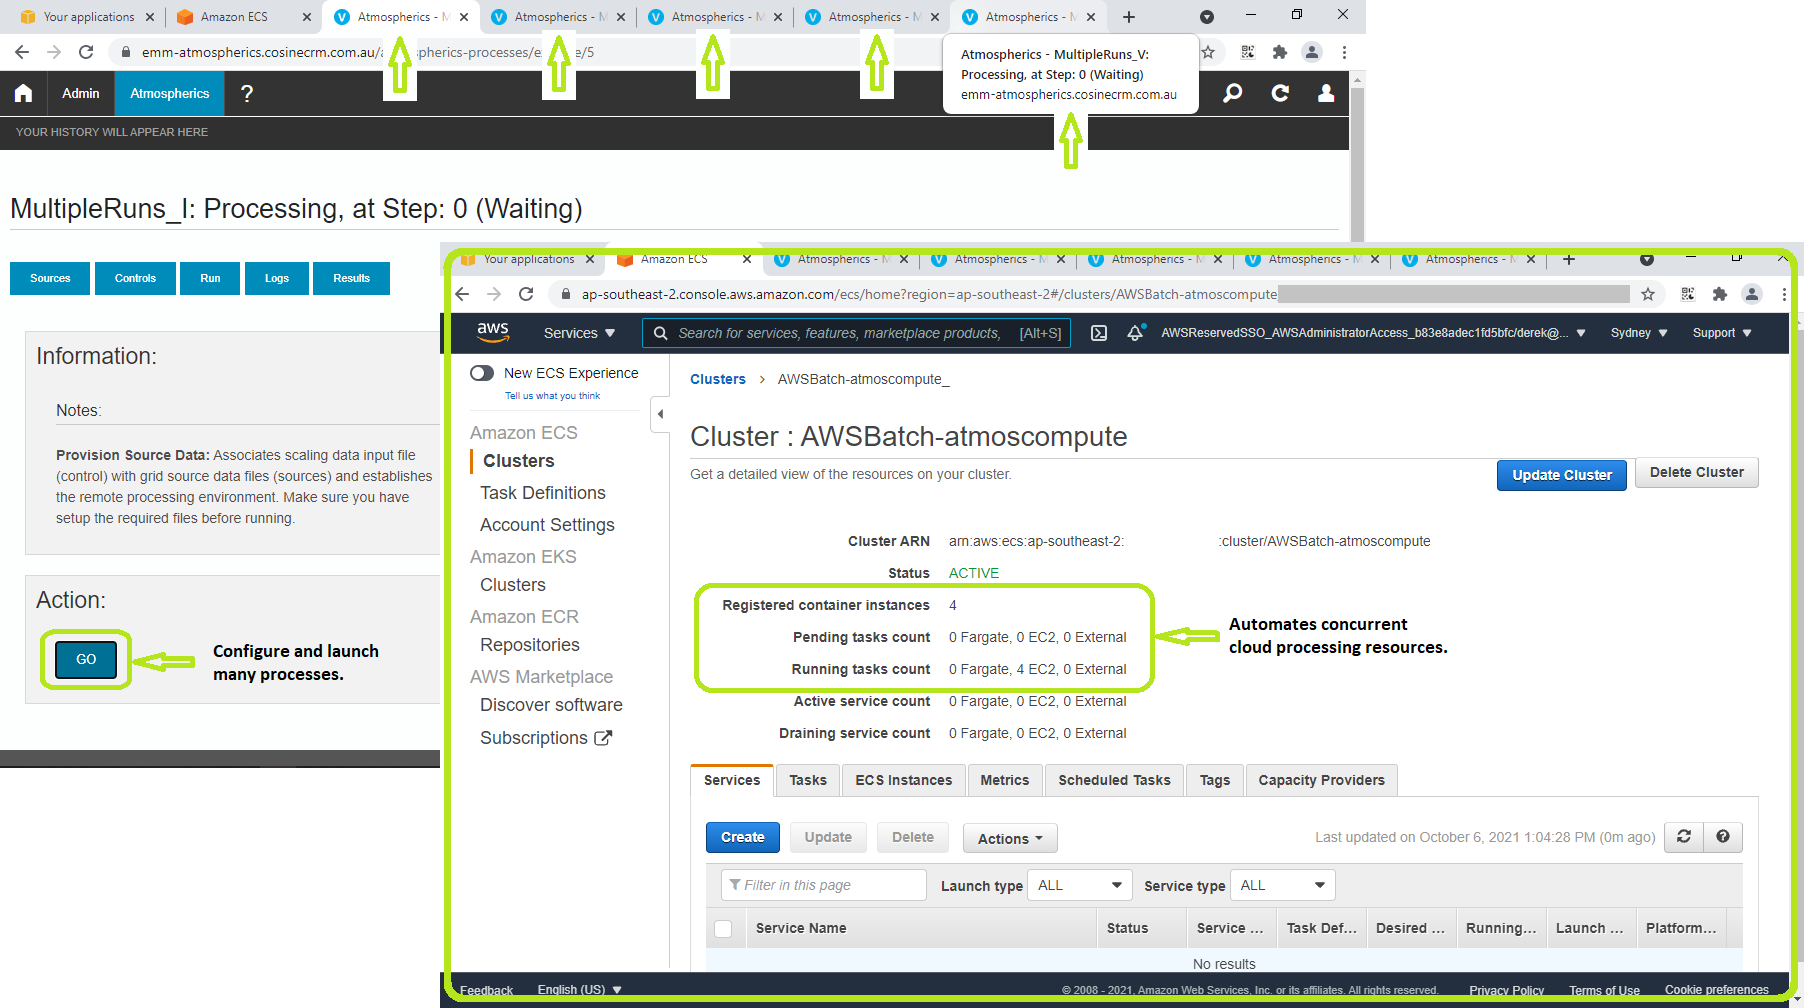The height and width of the screenshot is (1008, 1804).
Task: Open the Actions dropdown for services
Action: pyautogui.click(x=1010, y=838)
